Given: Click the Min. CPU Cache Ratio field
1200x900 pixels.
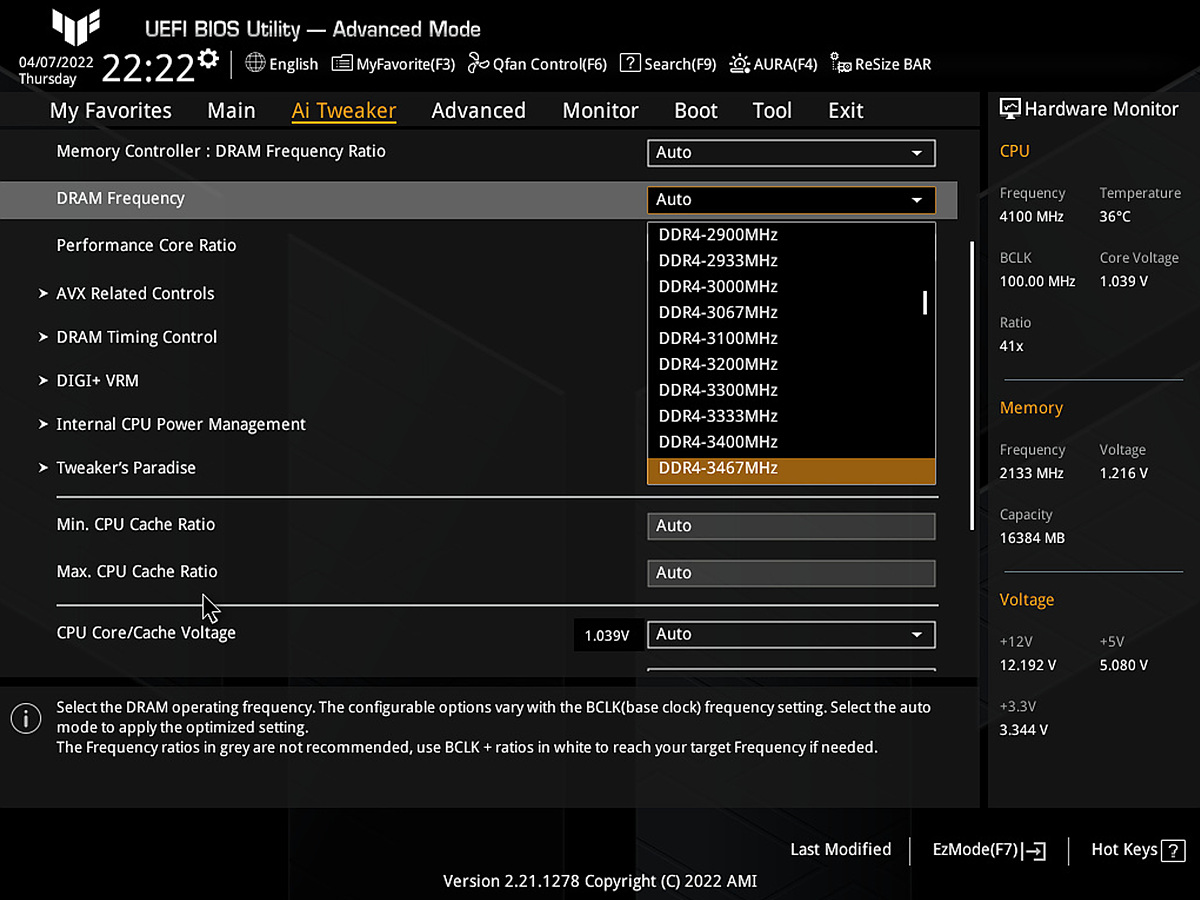Looking at the screenshot, I should tap(791, 526).
